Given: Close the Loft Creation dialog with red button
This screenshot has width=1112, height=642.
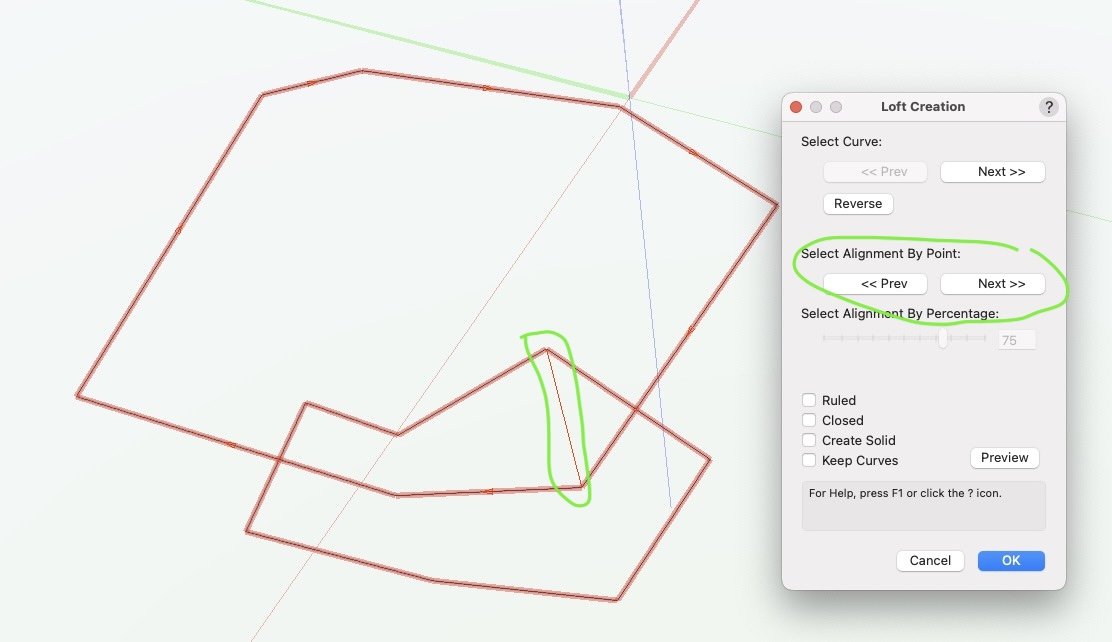Looking at the screenshot, I should pyautogui.click(x=796, y=107).
